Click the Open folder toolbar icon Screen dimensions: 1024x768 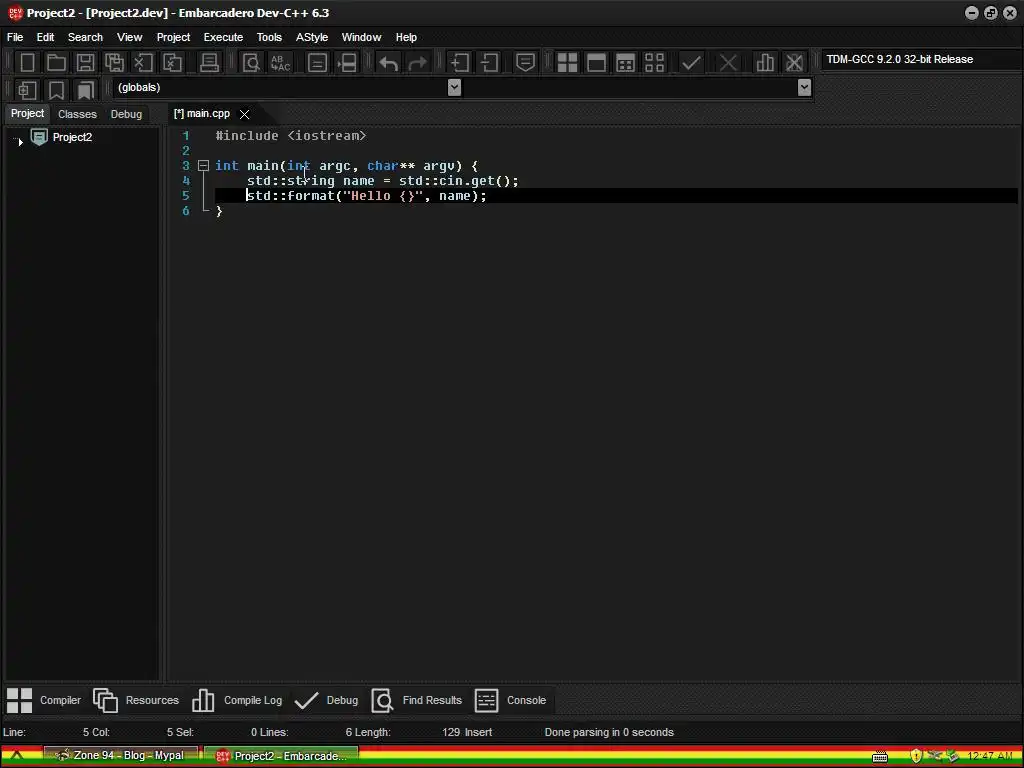coord(56,63)
